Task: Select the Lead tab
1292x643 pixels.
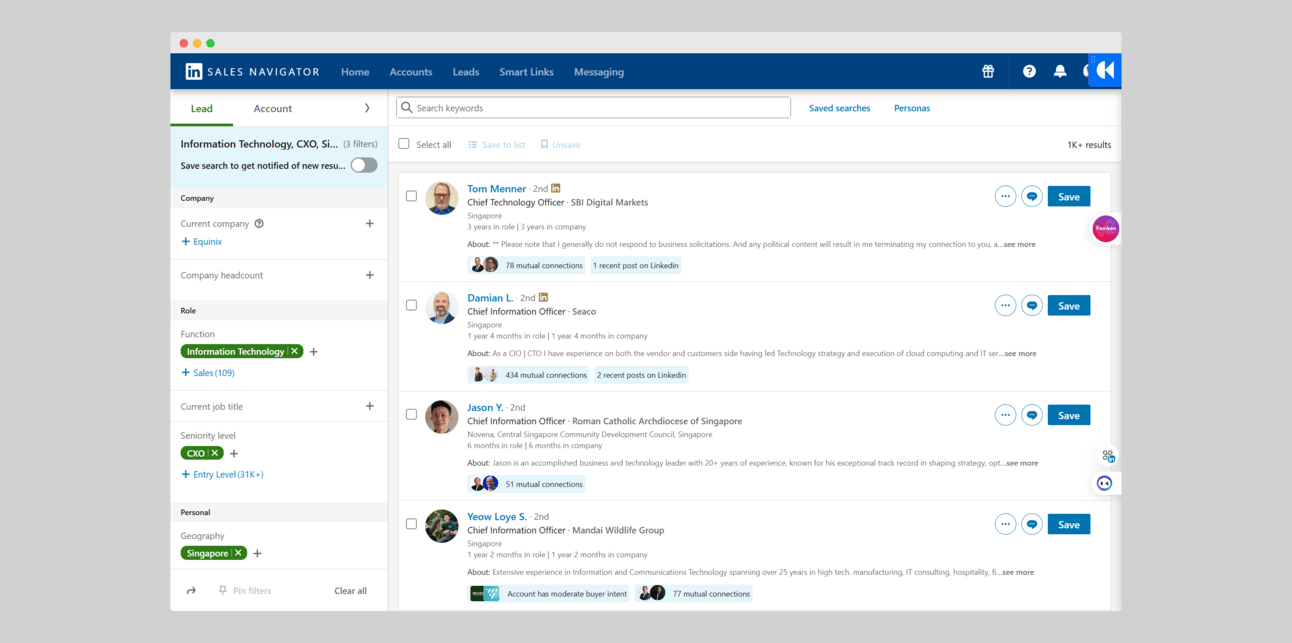Action: tap(202, 108)
